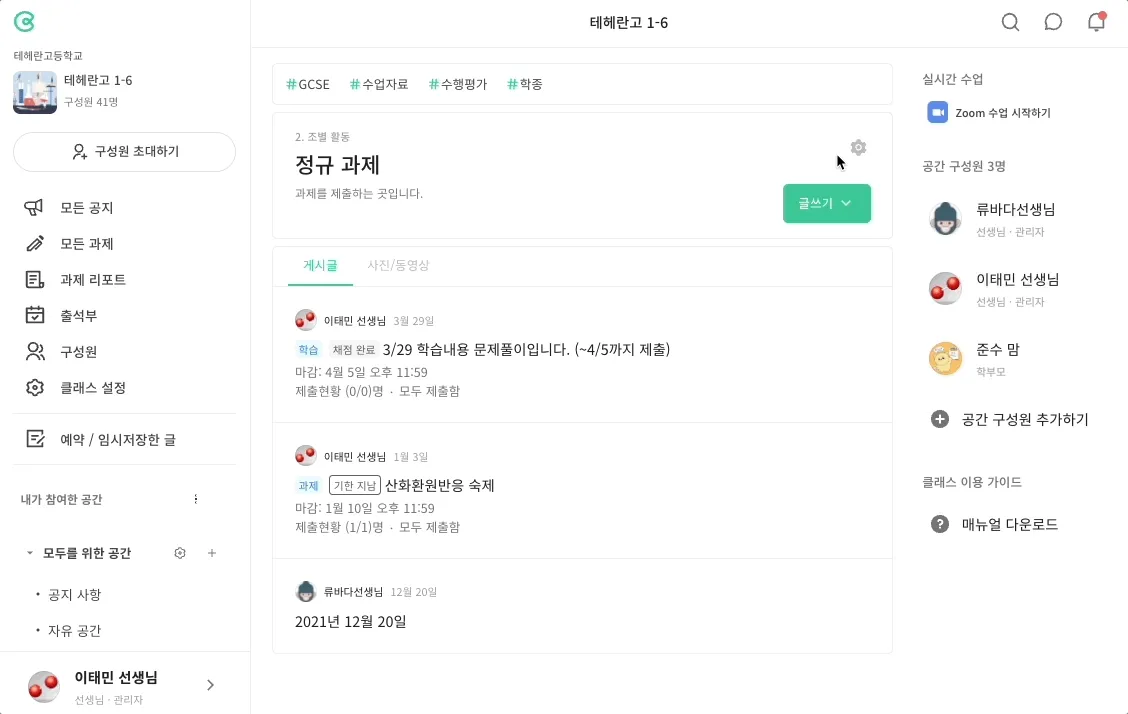Image resolution: width=1128 pixels, height=714 pixels.
Task: Open settings gear for 정규 과제
Action: point(858,148)
